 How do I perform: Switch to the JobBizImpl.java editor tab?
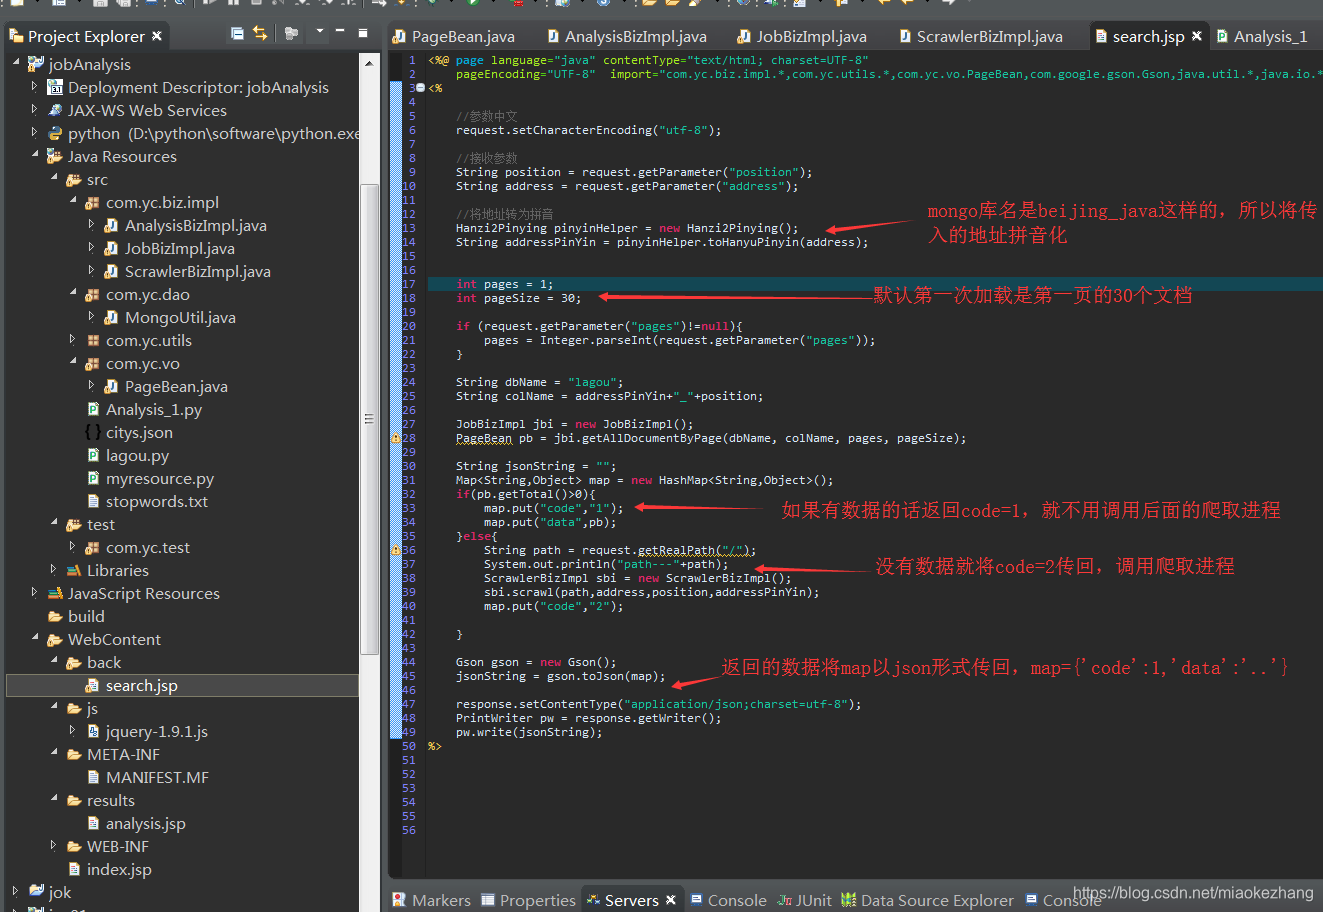pyautogui.click(x=802, y=36)
